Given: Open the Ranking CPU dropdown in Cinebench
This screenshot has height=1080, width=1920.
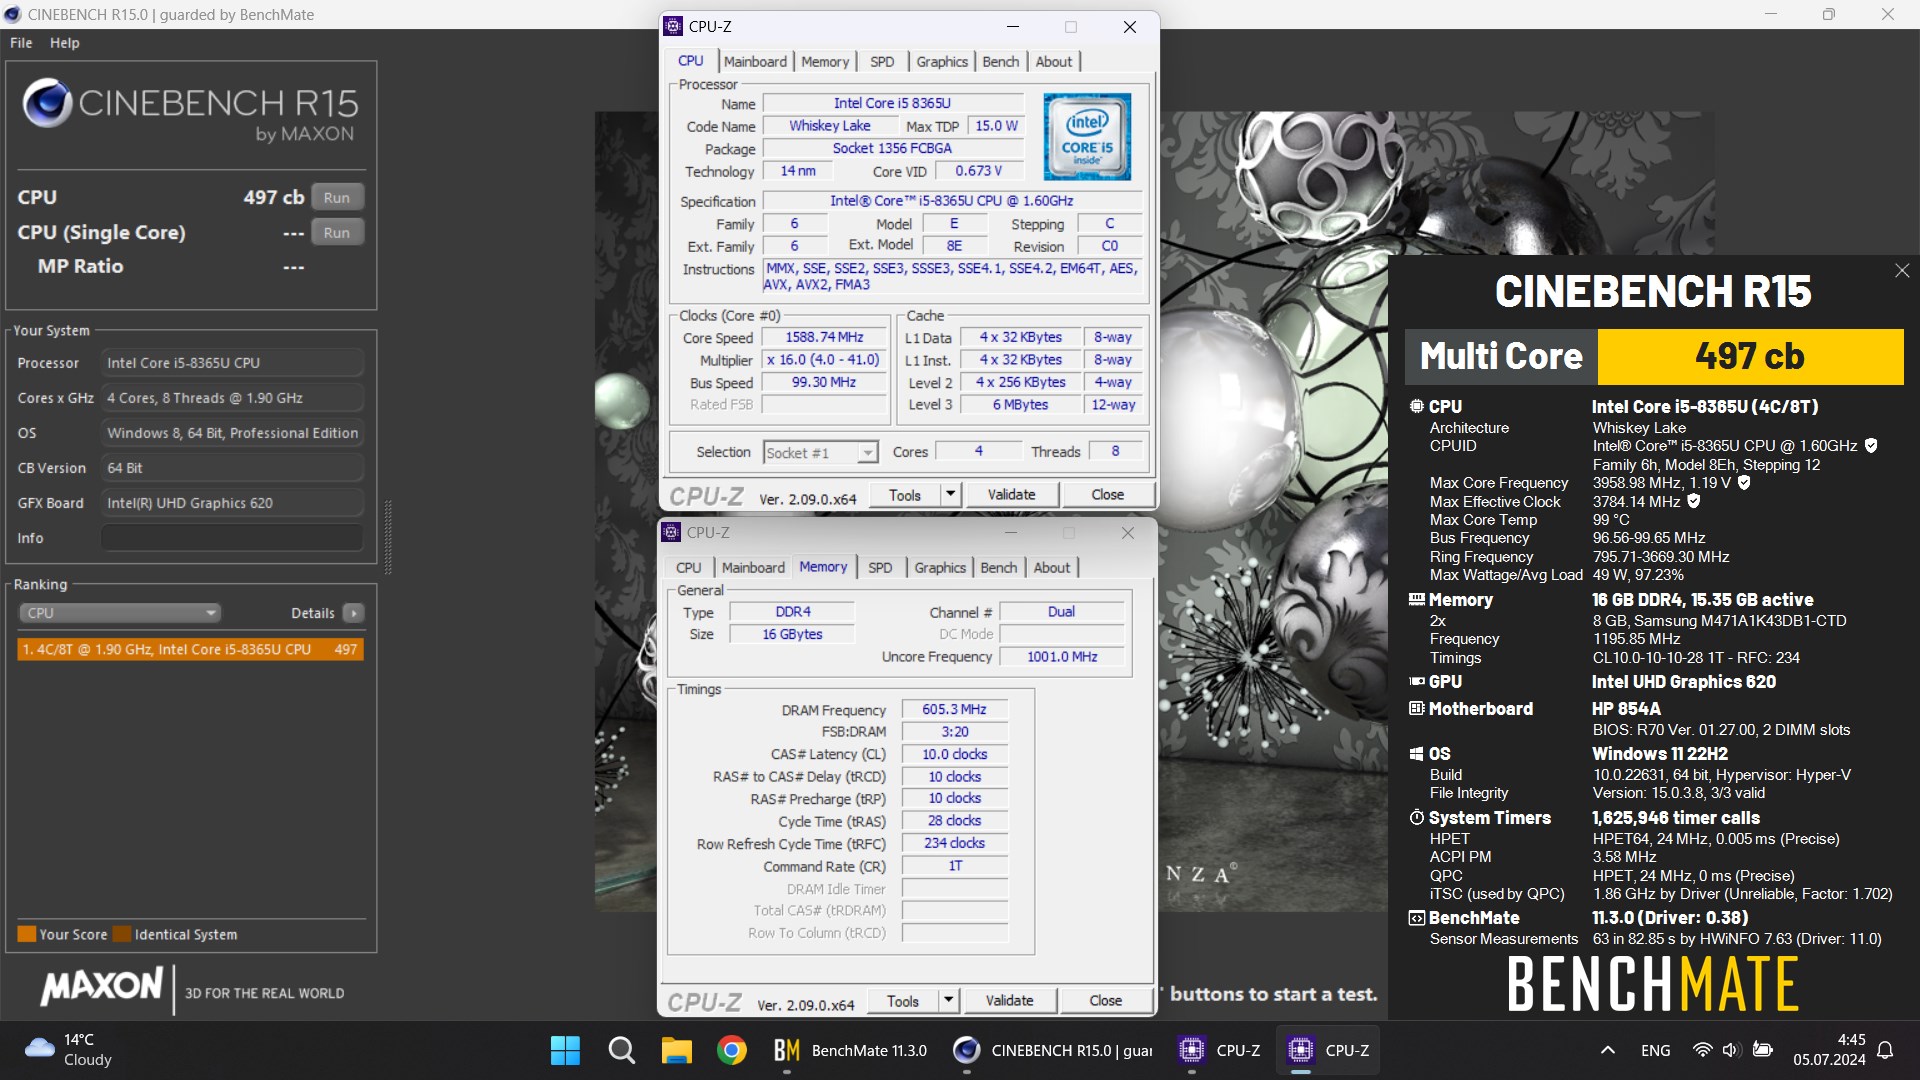Looking at the screenshot, I should (x=120, y=613).
